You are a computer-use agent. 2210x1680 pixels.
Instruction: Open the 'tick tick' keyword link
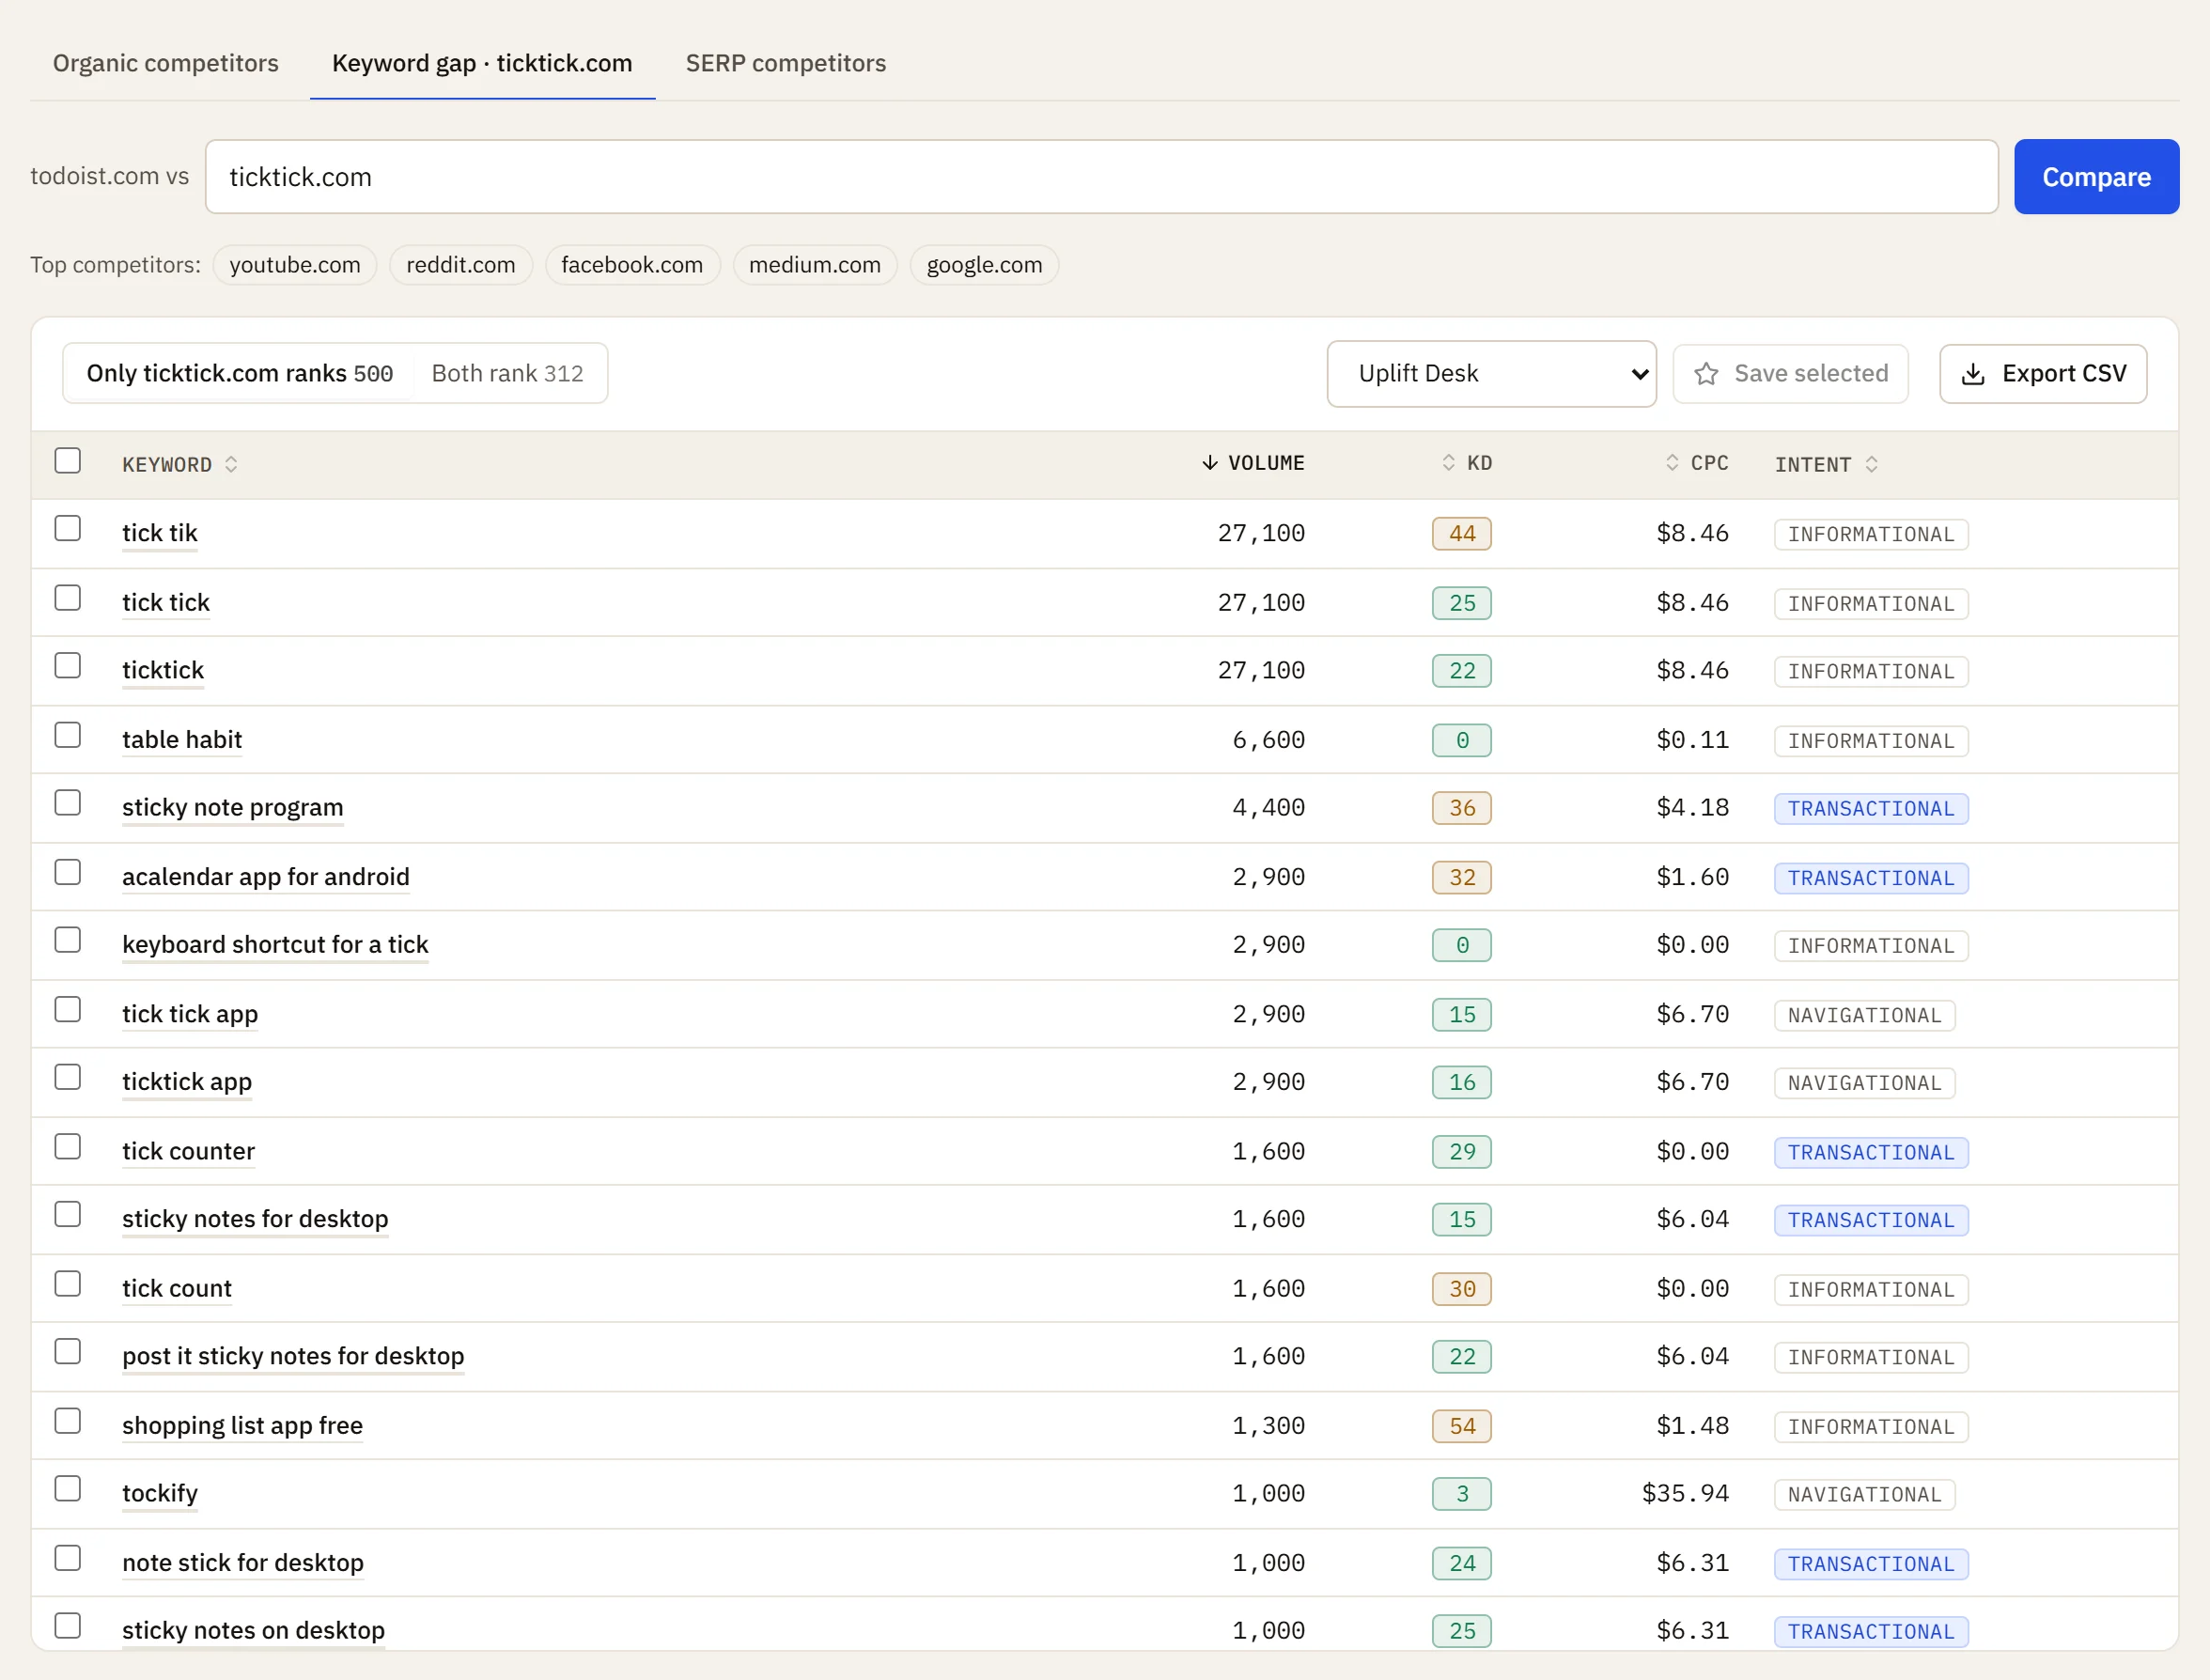166,603
